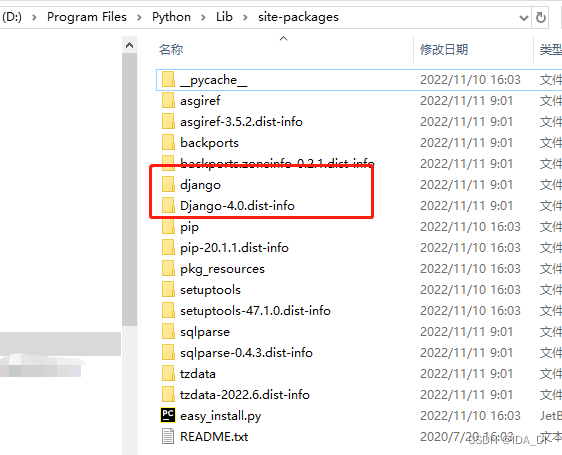Go to the Lib folder breadcrumb
This screenshot has height=455, width=562.
point(224,17)
